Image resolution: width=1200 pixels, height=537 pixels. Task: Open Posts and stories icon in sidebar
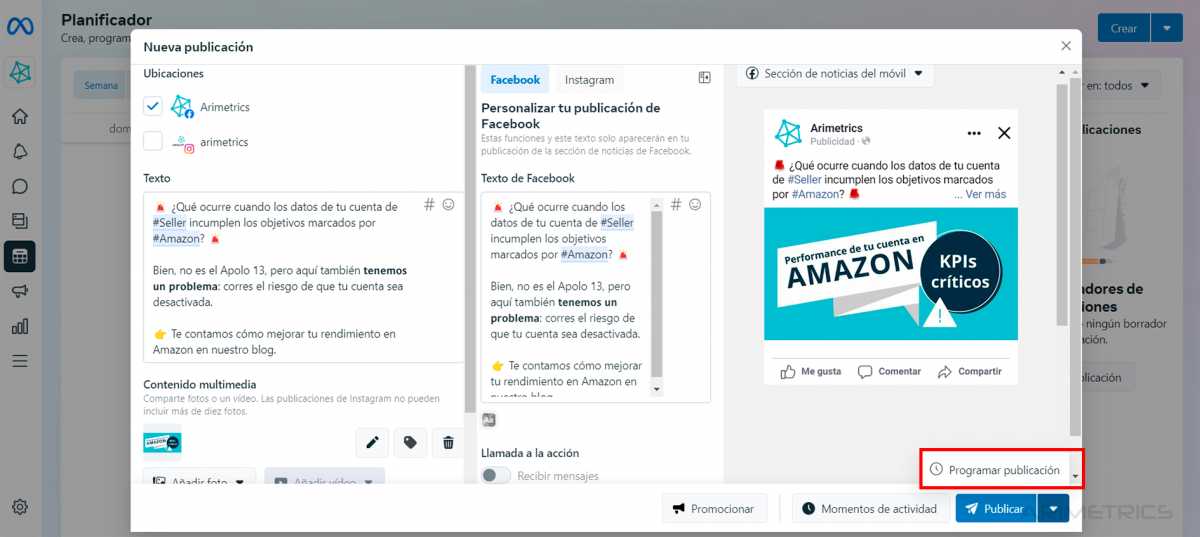pyautogui.click(x=20, y=221)
